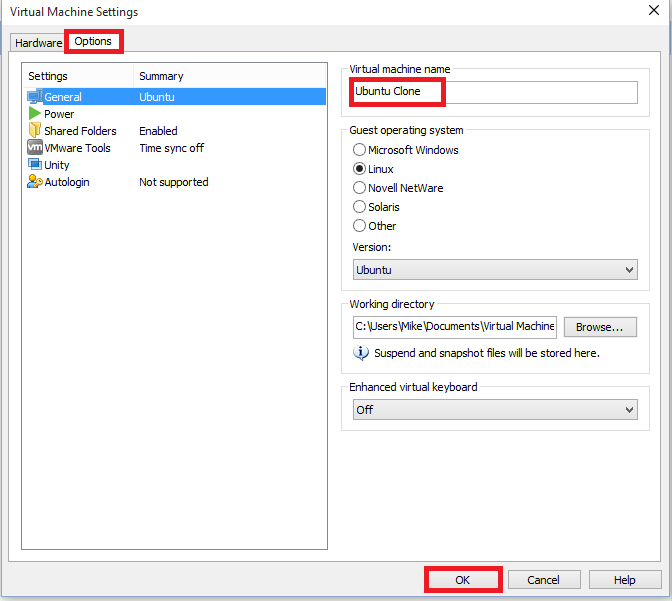Open the Options tab
Viewport: 672px width, 601px height.
pyautogui.click(x=93, y=42)
